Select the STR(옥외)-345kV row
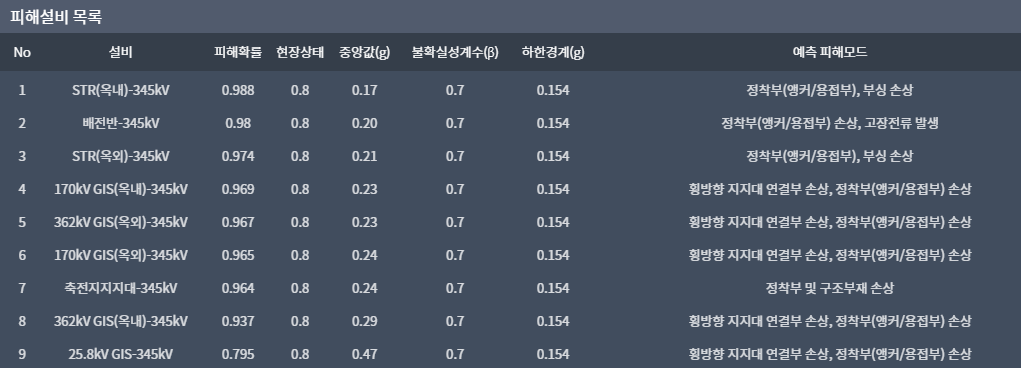This screenshot has width=1021, height=368. click(x=510, y=156)
